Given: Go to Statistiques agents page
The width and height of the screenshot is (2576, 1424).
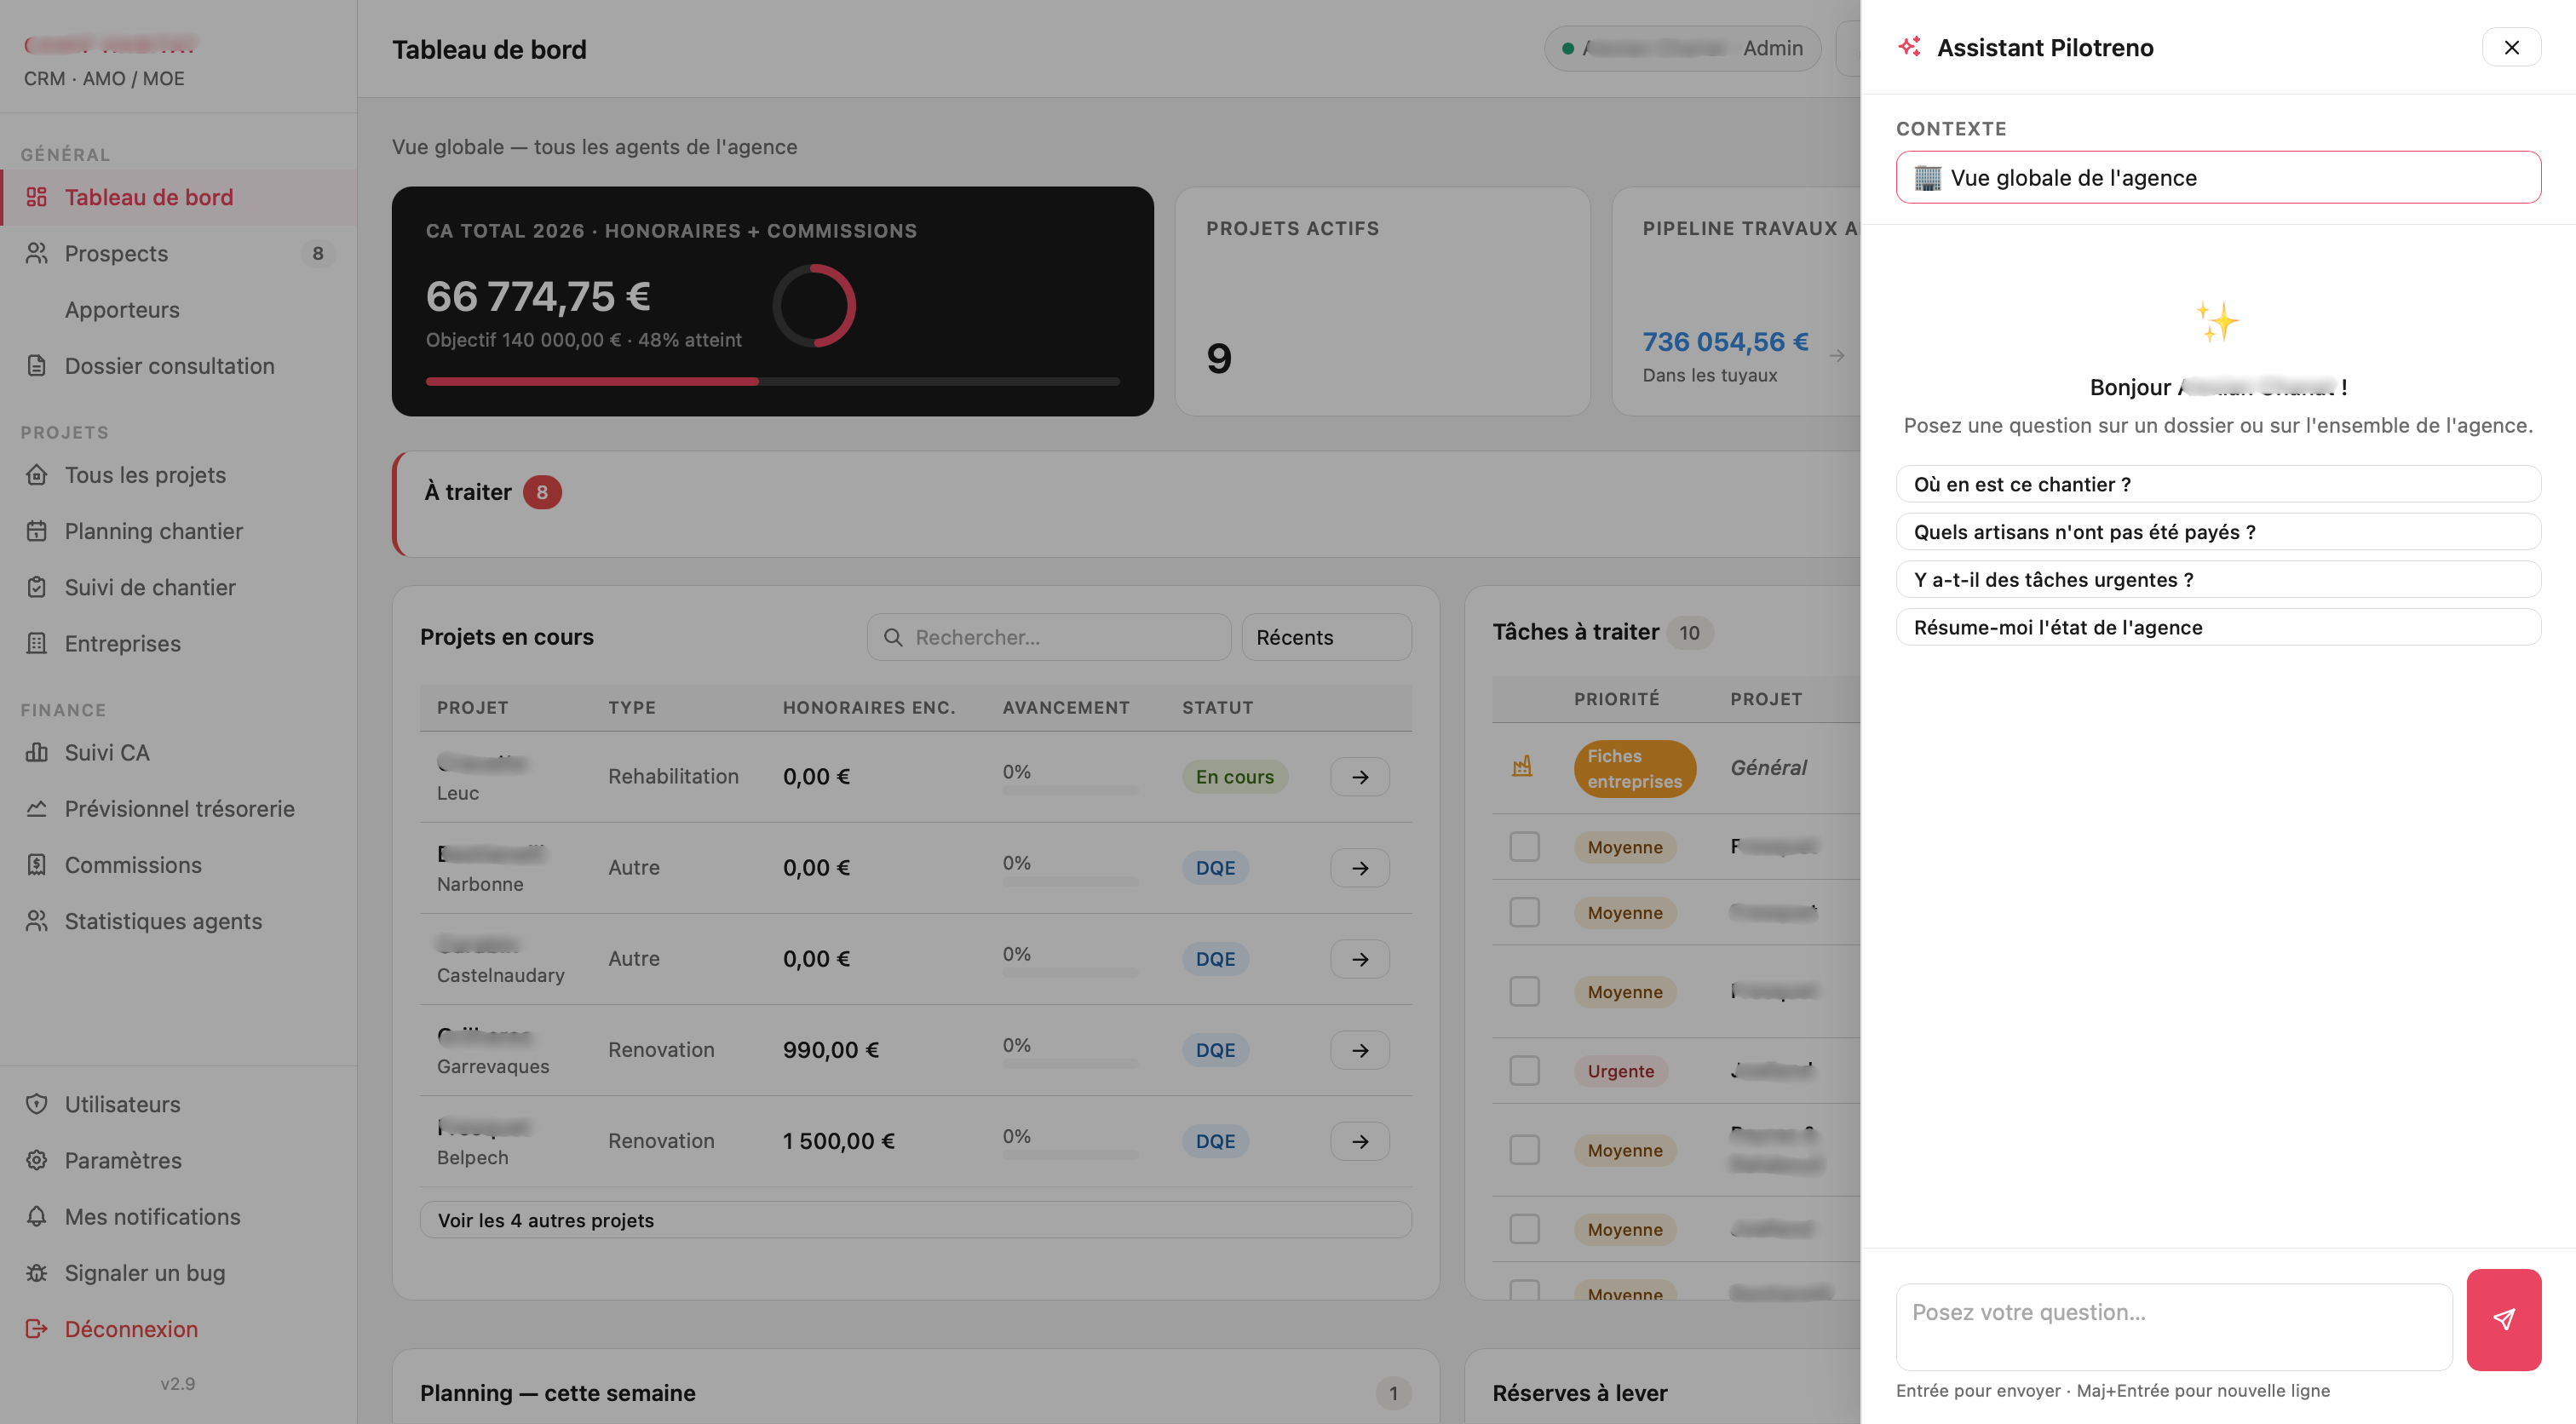Looking at the screenshot, I should point(178,921).
